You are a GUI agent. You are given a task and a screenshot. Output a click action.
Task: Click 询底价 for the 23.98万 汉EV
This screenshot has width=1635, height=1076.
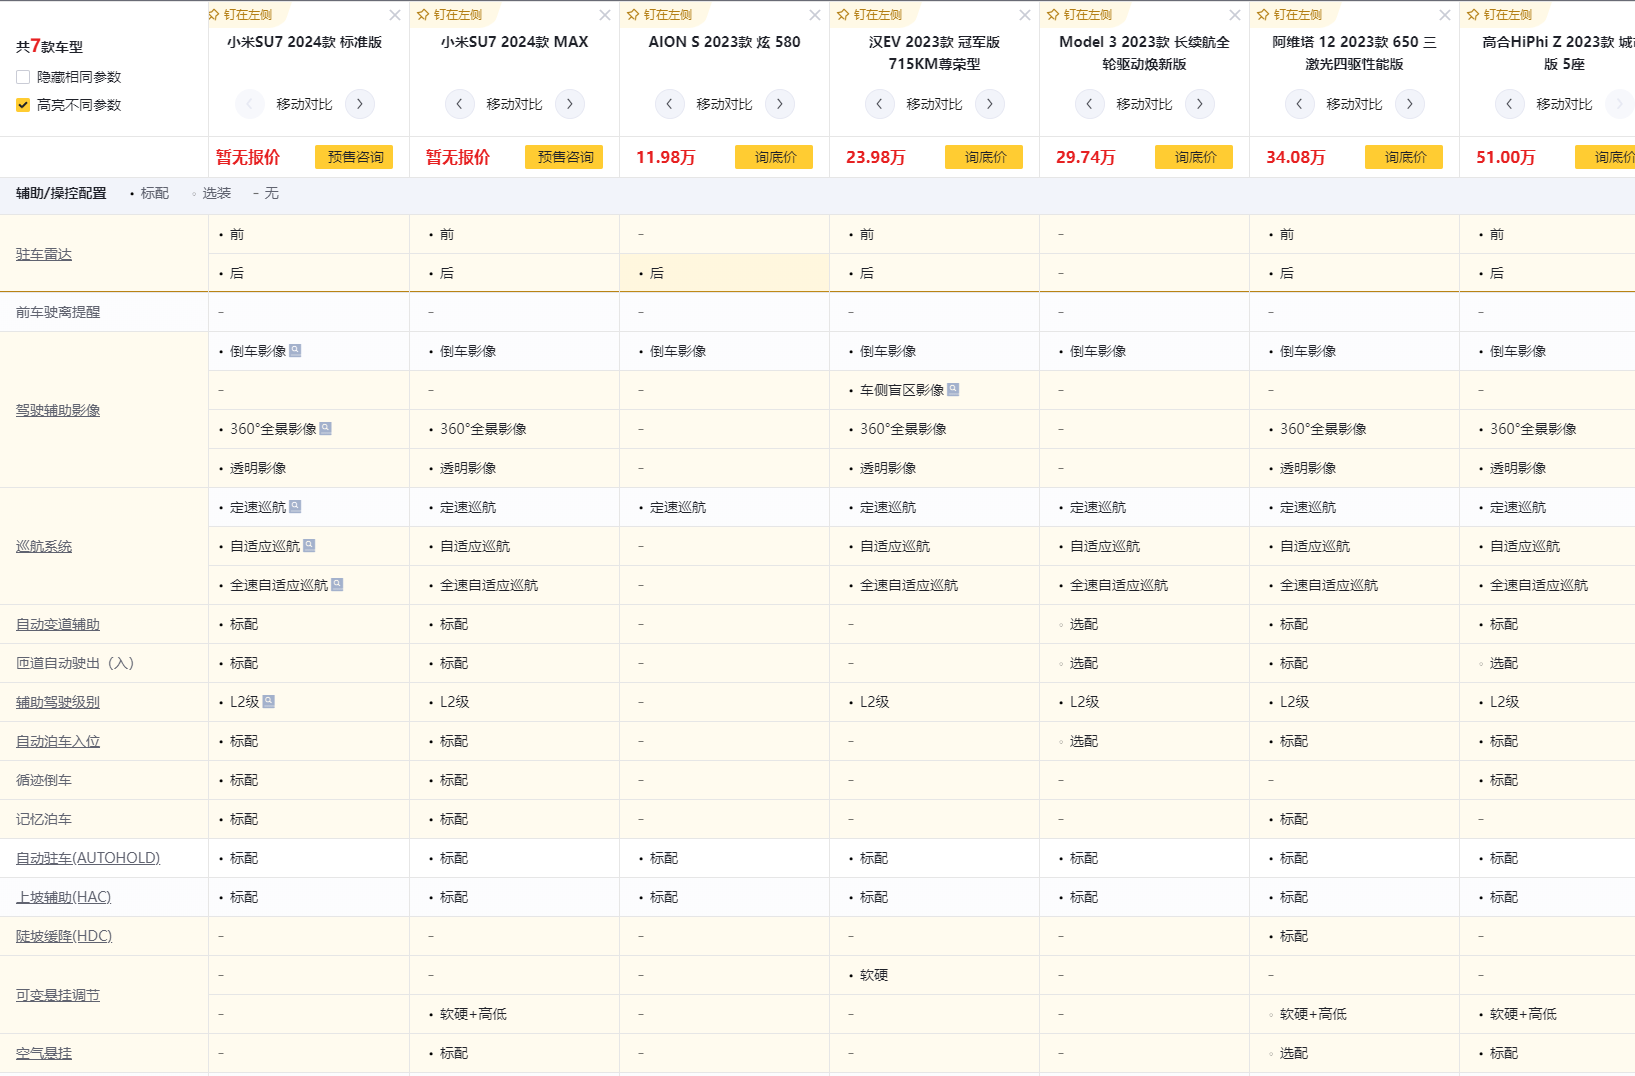pyautogui.click(x=984, y=157)
